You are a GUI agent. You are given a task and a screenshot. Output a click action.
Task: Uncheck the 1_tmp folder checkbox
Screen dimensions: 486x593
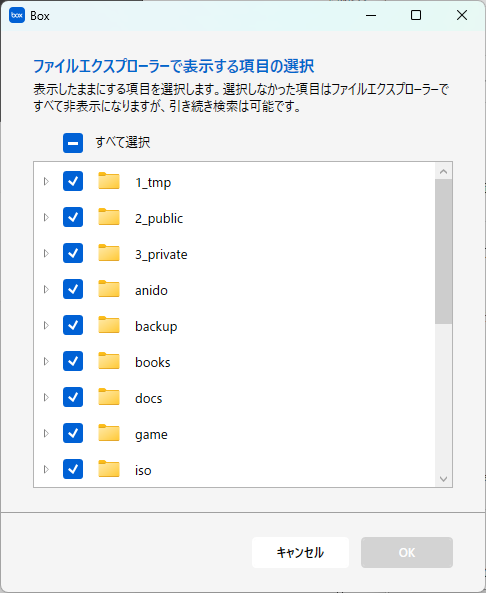pos(73,181)
